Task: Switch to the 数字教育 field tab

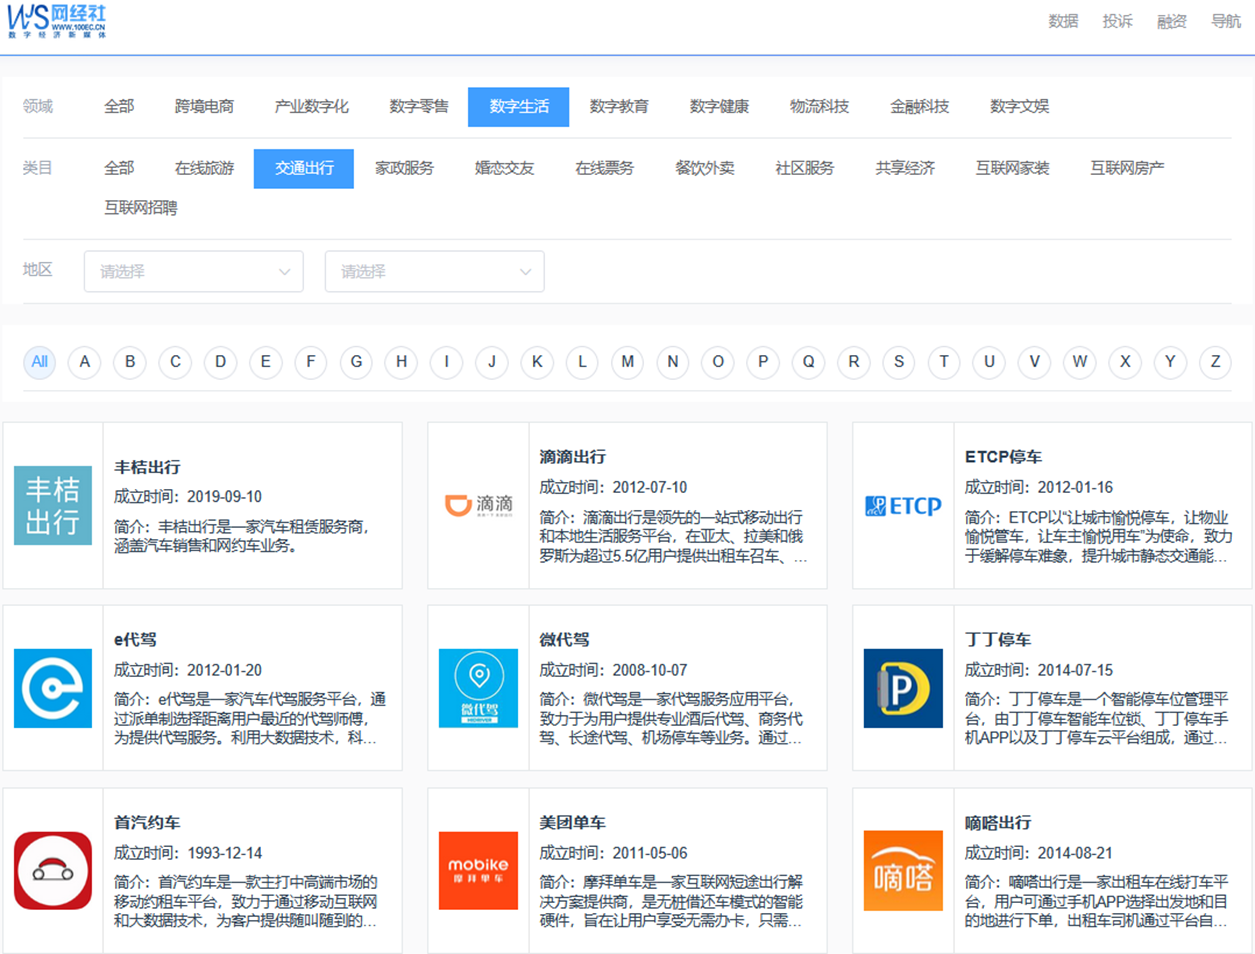Action: (621, 106)
